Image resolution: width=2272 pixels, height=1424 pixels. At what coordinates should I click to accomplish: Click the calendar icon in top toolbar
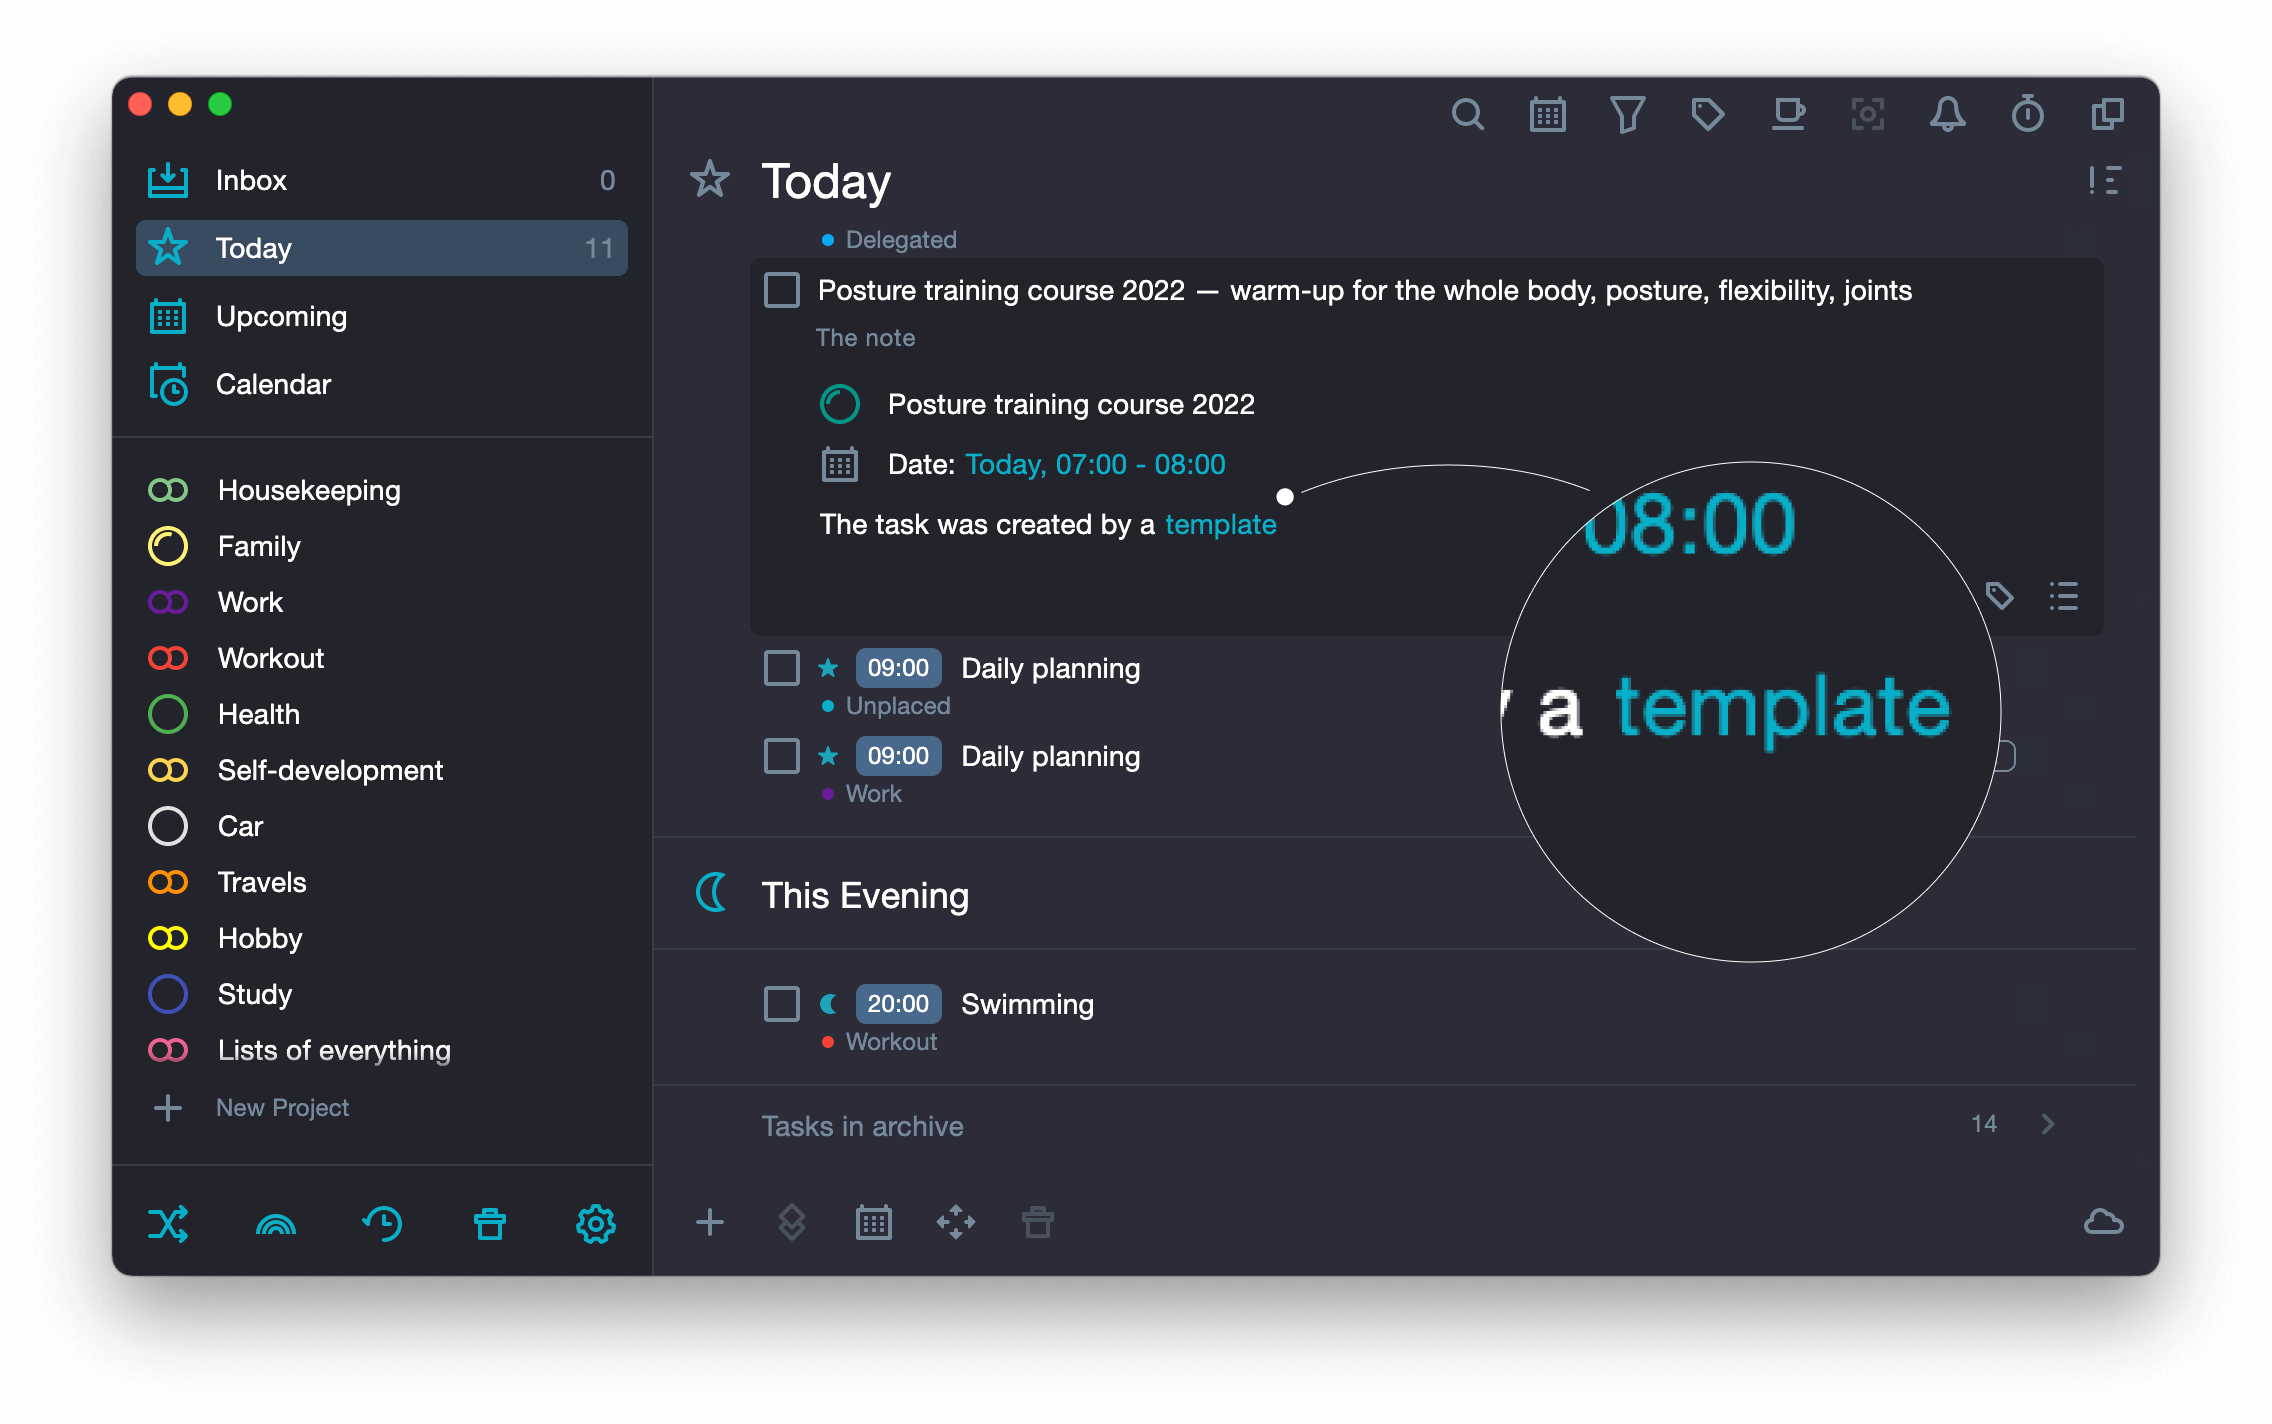click(x=1547, y=115)
